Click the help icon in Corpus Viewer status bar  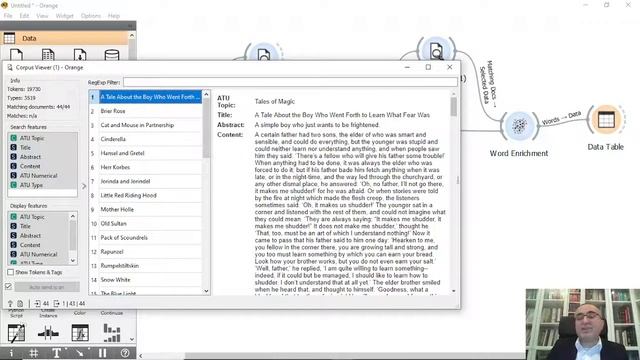click(x=11, y=304)
